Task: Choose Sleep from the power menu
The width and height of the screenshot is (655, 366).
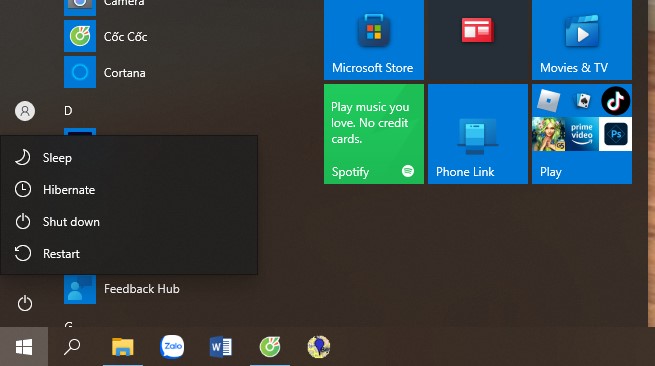Action: (x=129, y=158)
